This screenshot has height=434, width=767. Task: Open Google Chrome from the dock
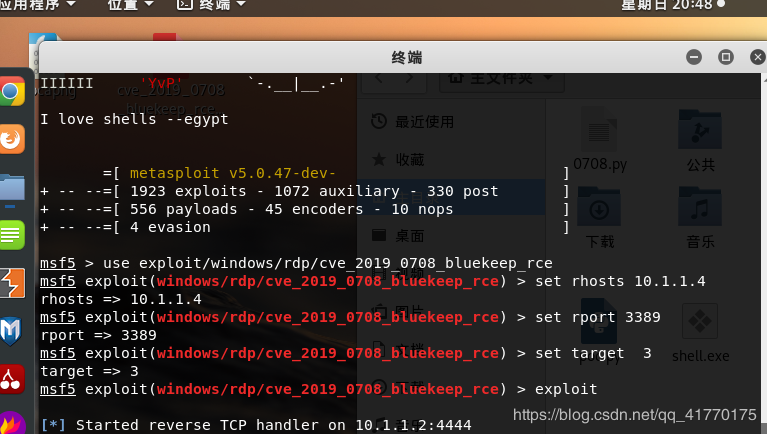point(12,91)
